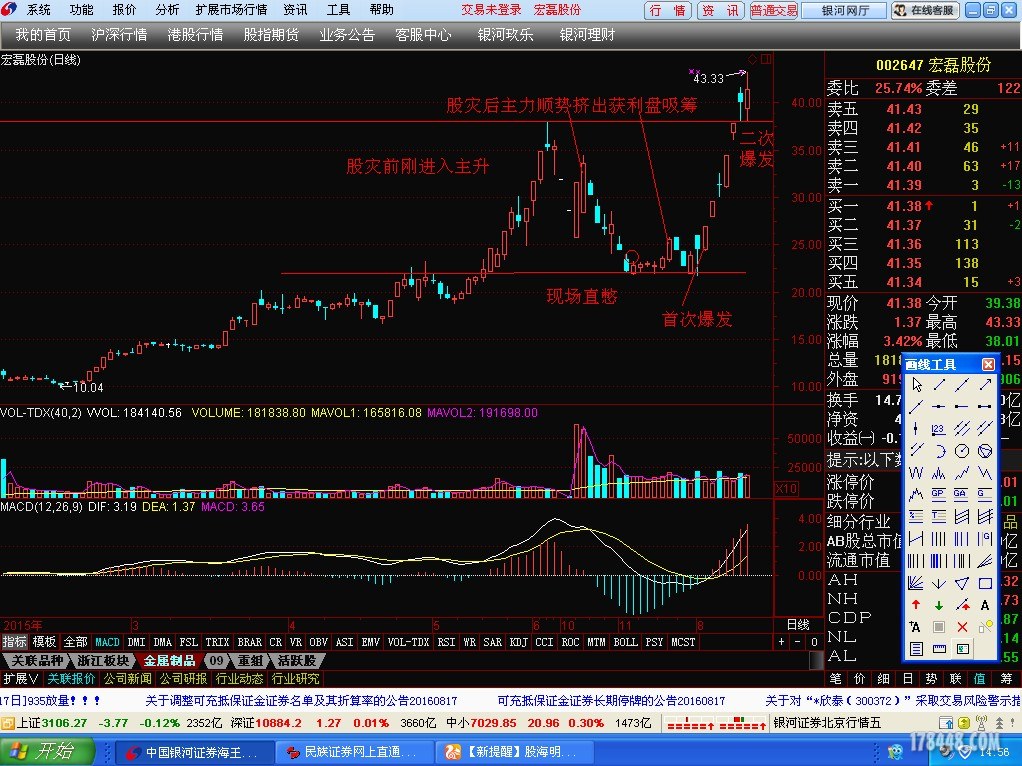Select the circle with radius tool
This screenshot has height=766, width=1022.
pyautogui.click(x=962, y=450)
